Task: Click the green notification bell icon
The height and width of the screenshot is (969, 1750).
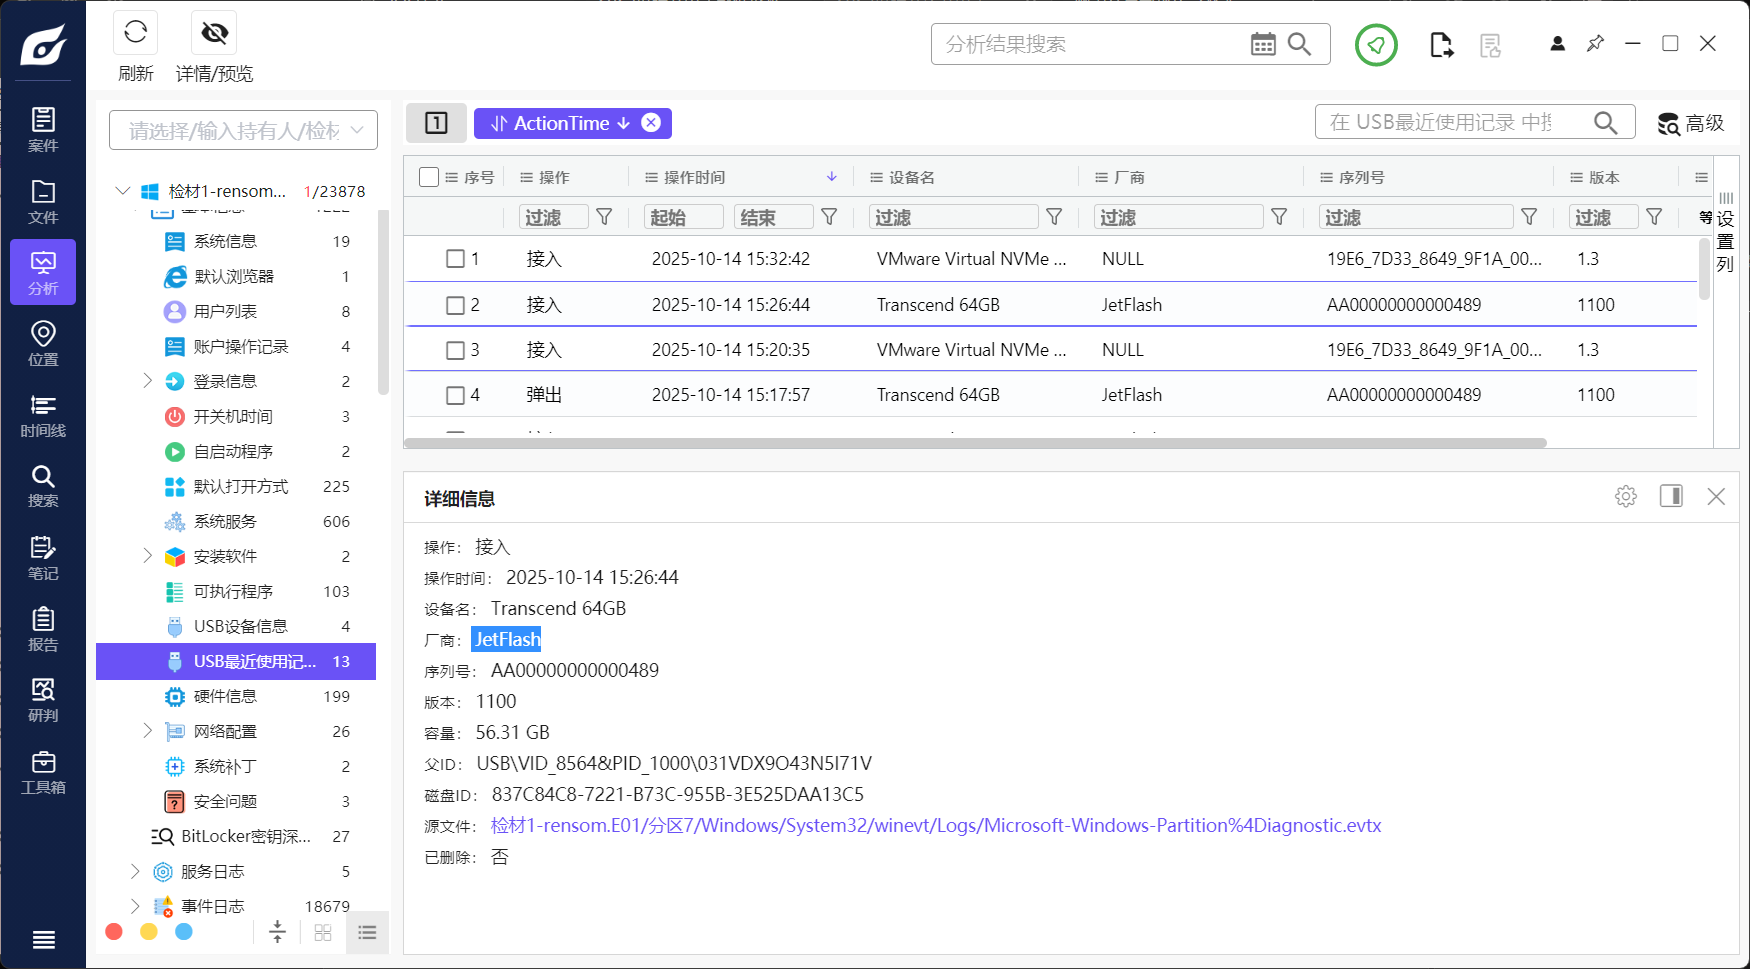Action: (1376, 45)
